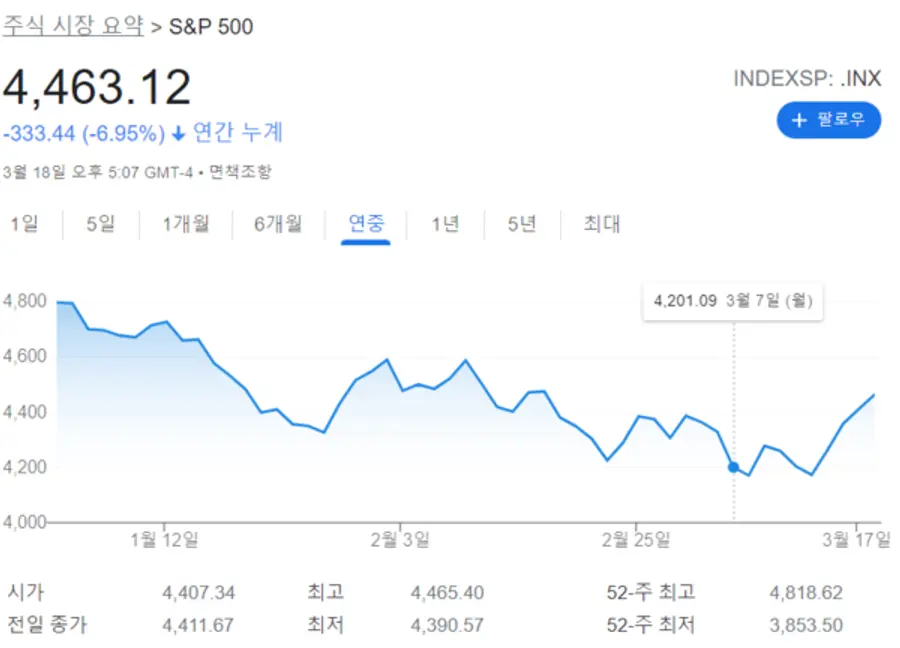The image size is (900, 648).
Task: Click the blue chart data point marker
Action: (734, 467)
